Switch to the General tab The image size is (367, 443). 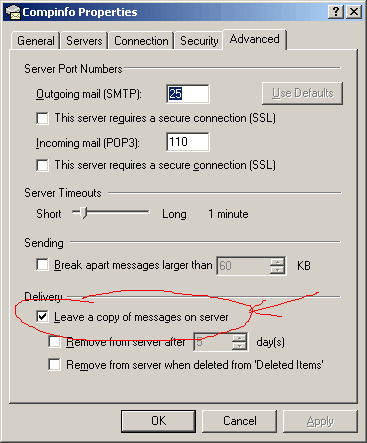[36, 41]
